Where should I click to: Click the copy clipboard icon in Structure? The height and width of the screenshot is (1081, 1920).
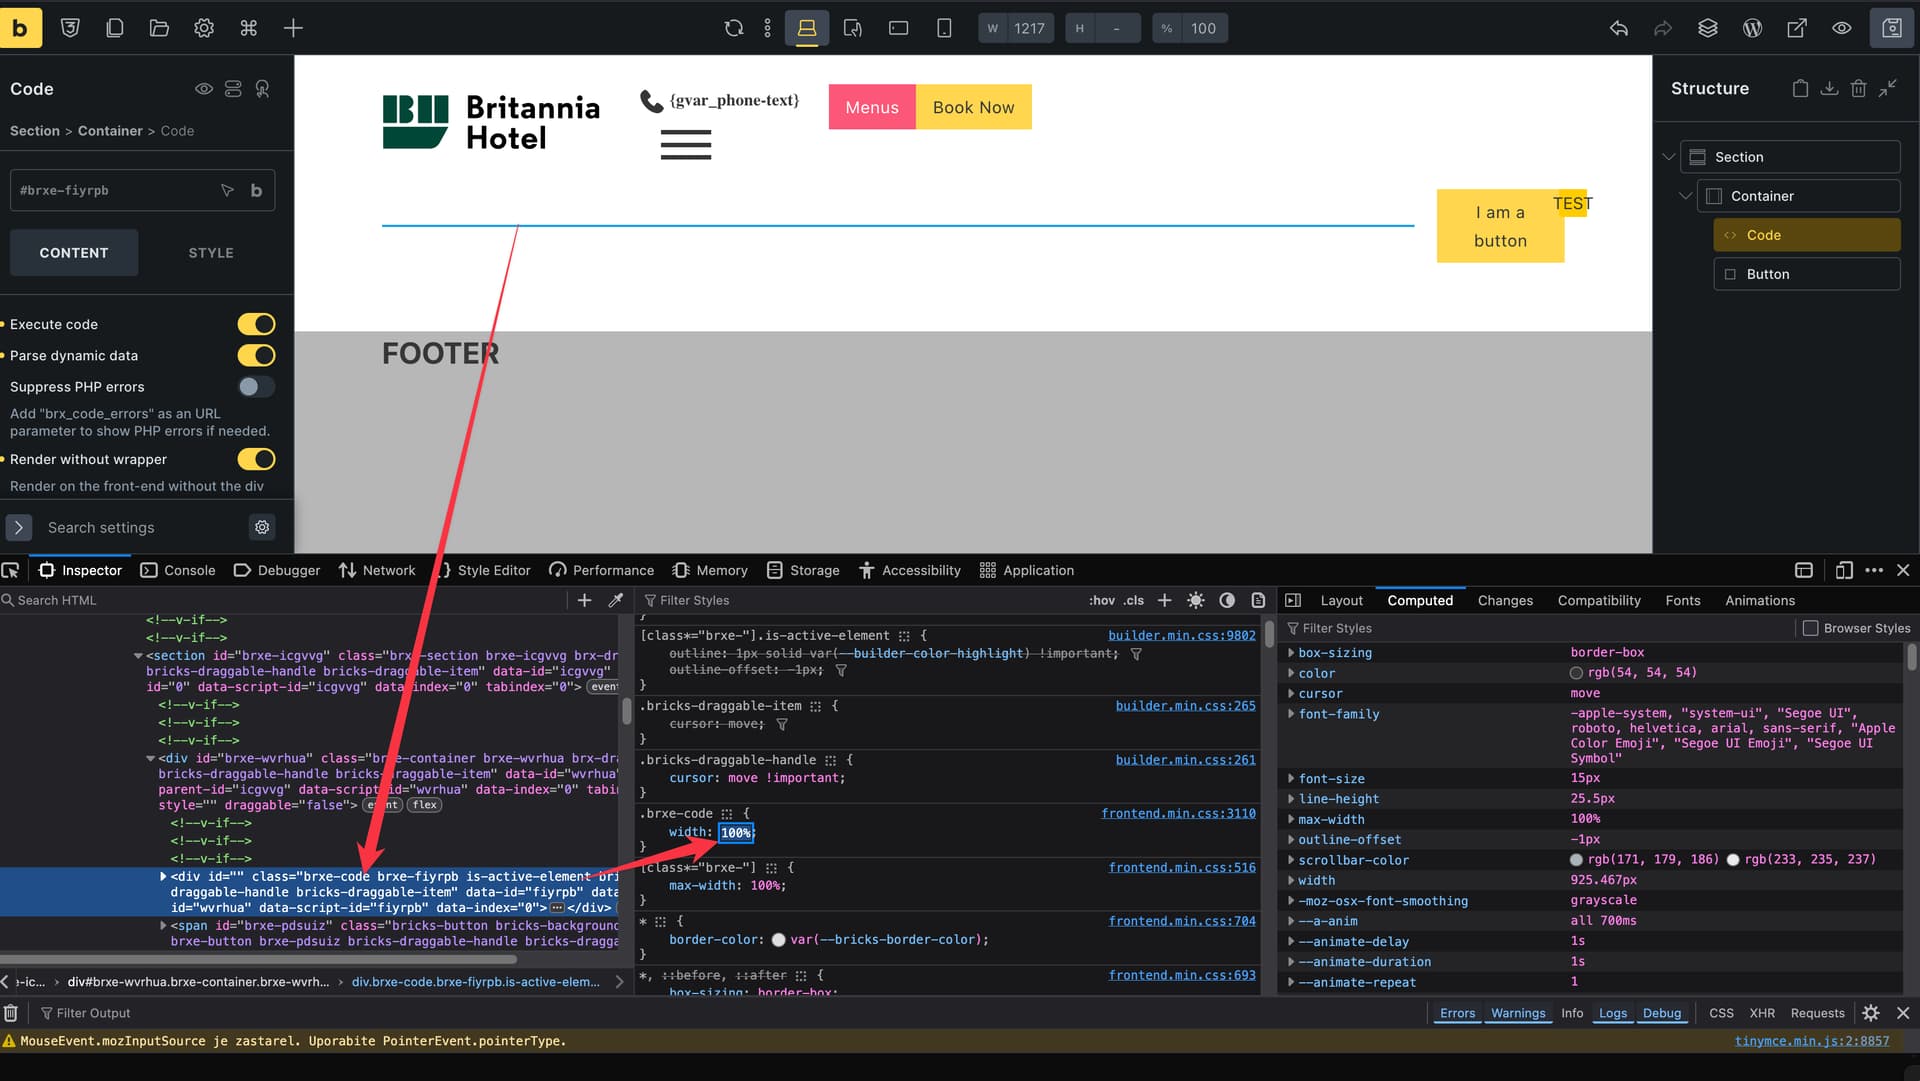1800,89
